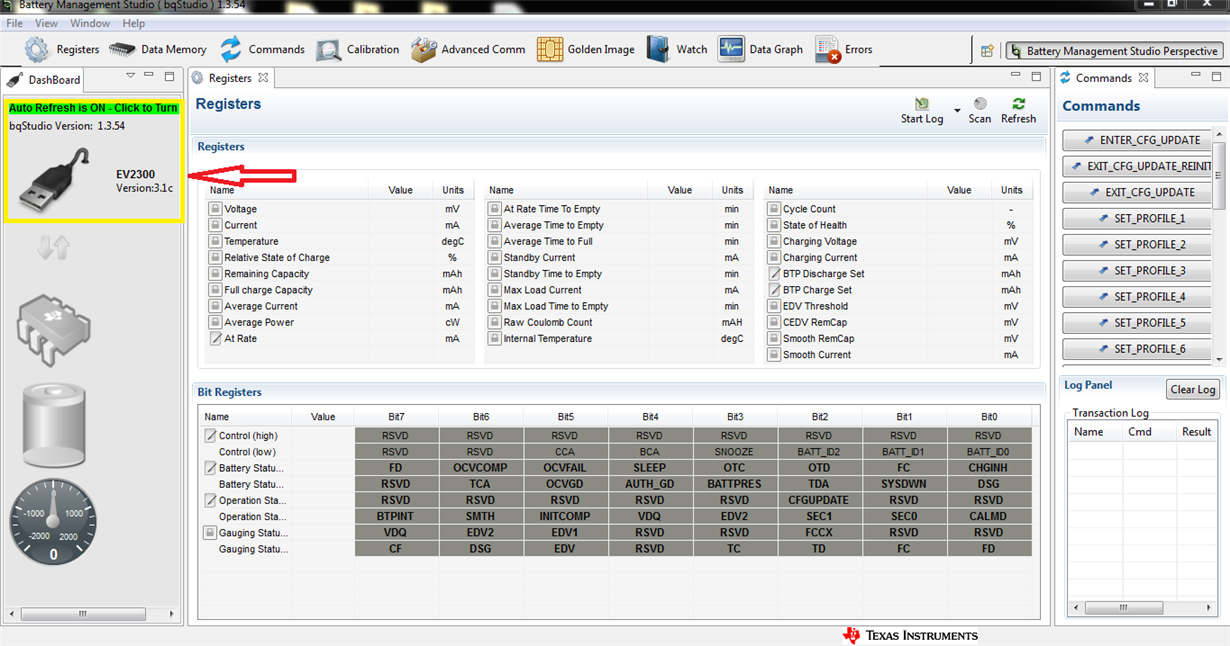Click the State of Health register row
Viewport: 1230px width, 646px height.
coord(896,225)
